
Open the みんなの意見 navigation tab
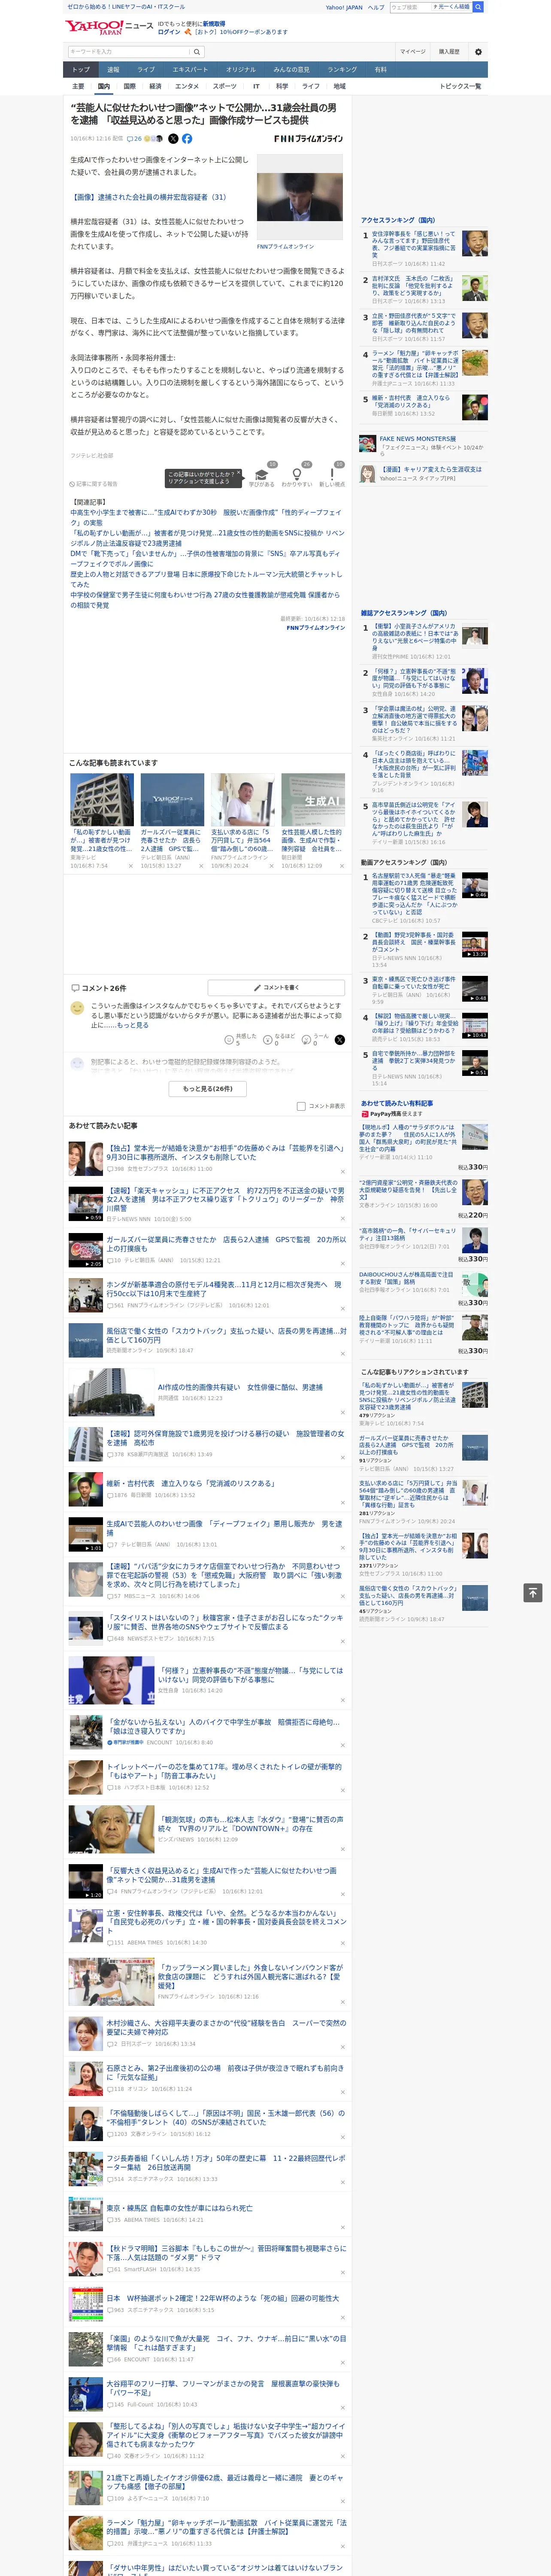click(x=291, y=70)
